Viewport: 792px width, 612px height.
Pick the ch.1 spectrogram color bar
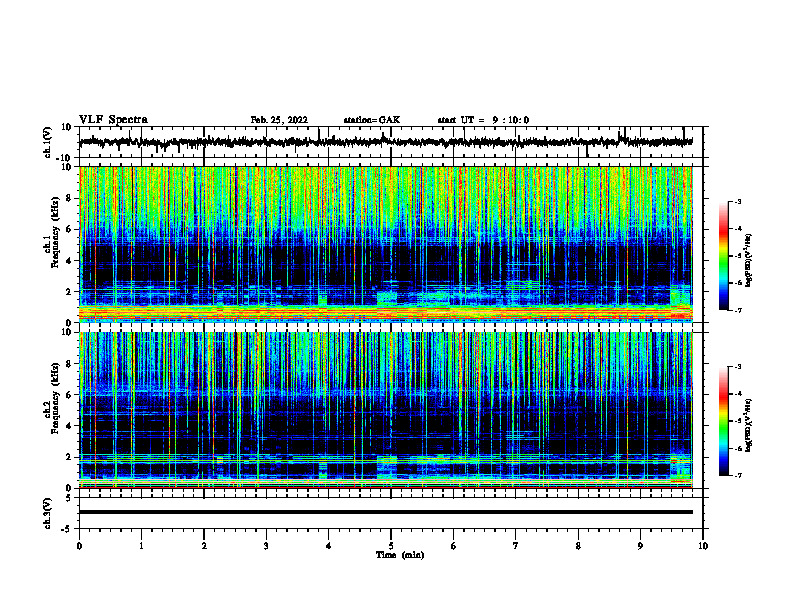(x=724, y=256)
